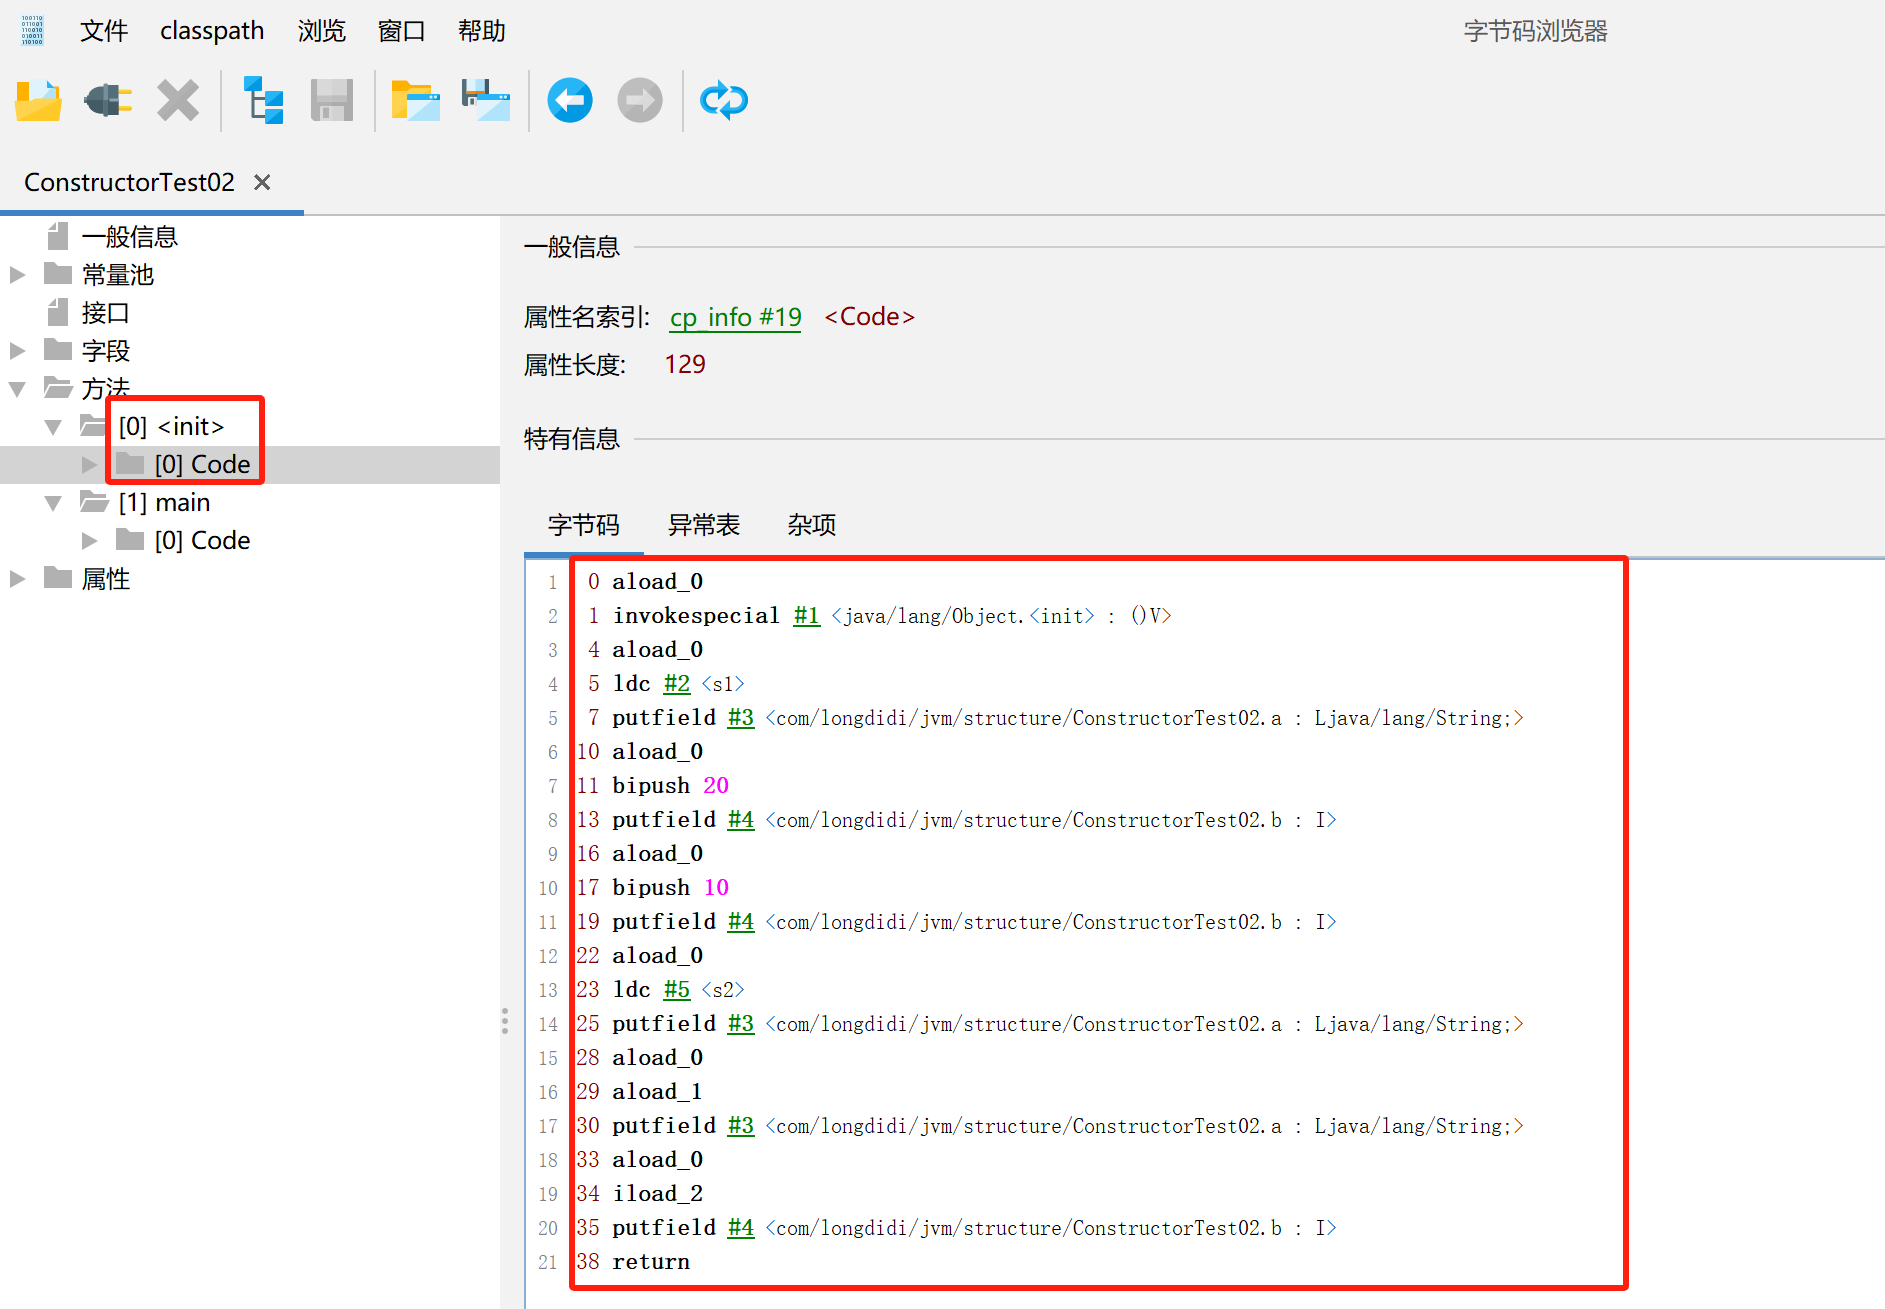This screenshot has width=1885, height=1309.
Task: Select the [1] main tree item
Action: [164, 502]
